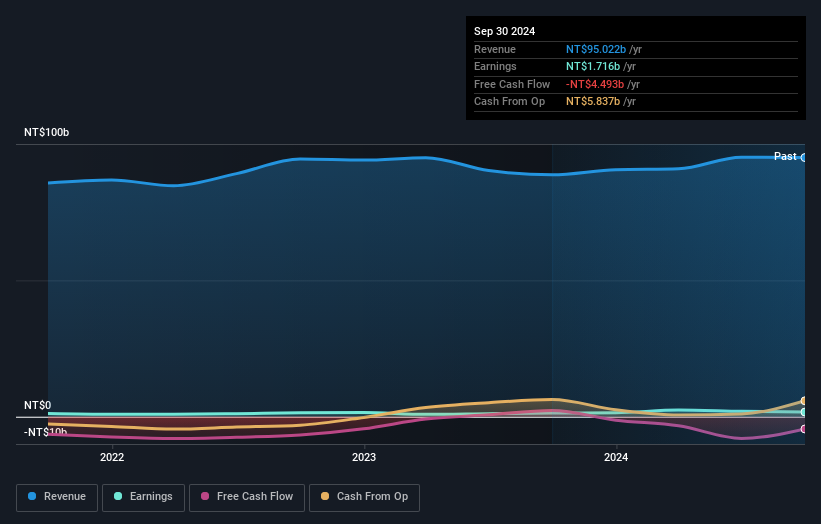Click the NT$1.716b earnings value
This screenshot has height=524, width=821.
coord(593,66)
